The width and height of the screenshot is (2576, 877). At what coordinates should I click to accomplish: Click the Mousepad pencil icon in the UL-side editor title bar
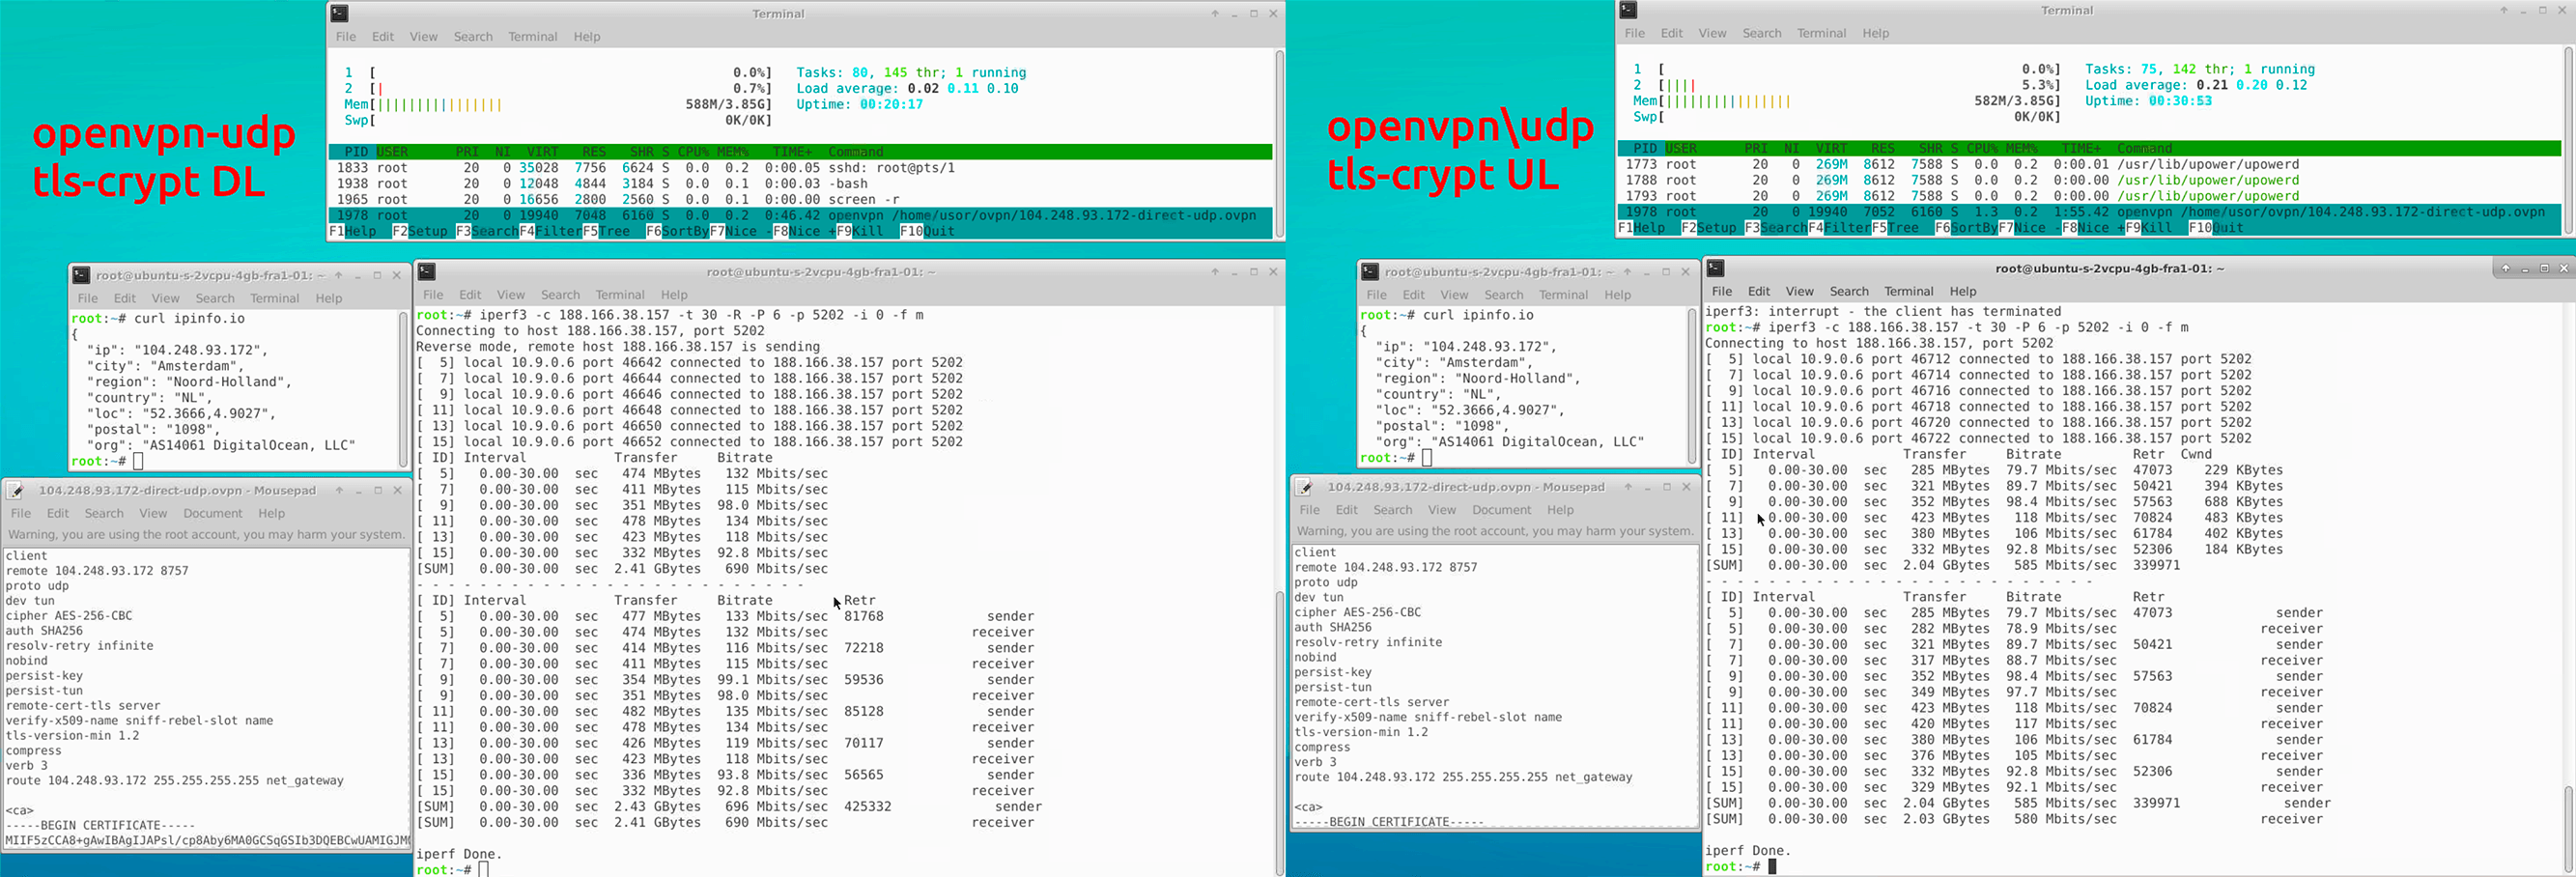(x=1304, y=487)
